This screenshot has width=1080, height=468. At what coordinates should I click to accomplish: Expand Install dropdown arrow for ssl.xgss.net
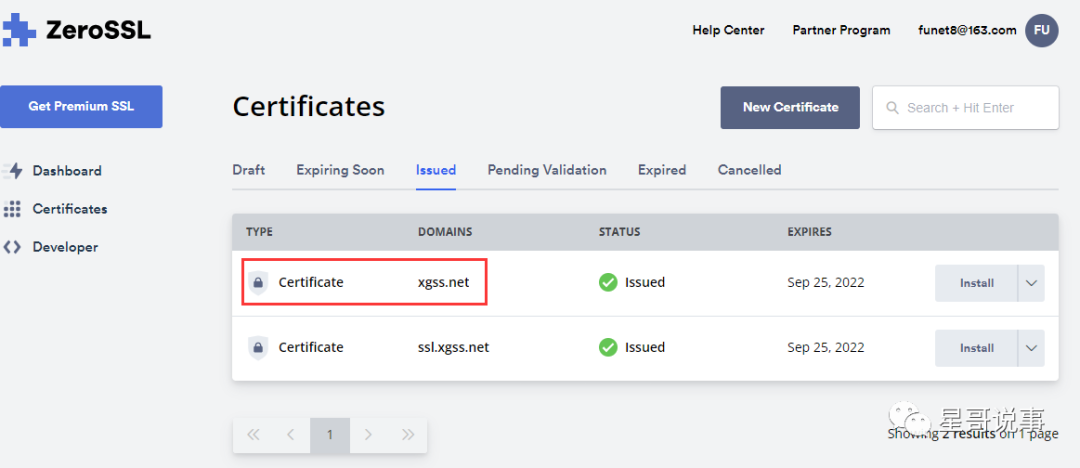[1031, 348]
